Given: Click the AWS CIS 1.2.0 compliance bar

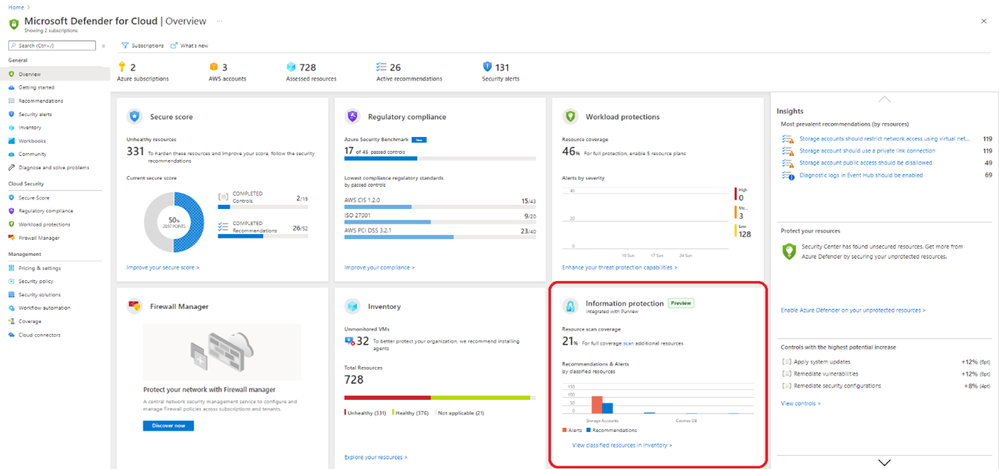Looking at the screenshot, I should coord(440,207).
